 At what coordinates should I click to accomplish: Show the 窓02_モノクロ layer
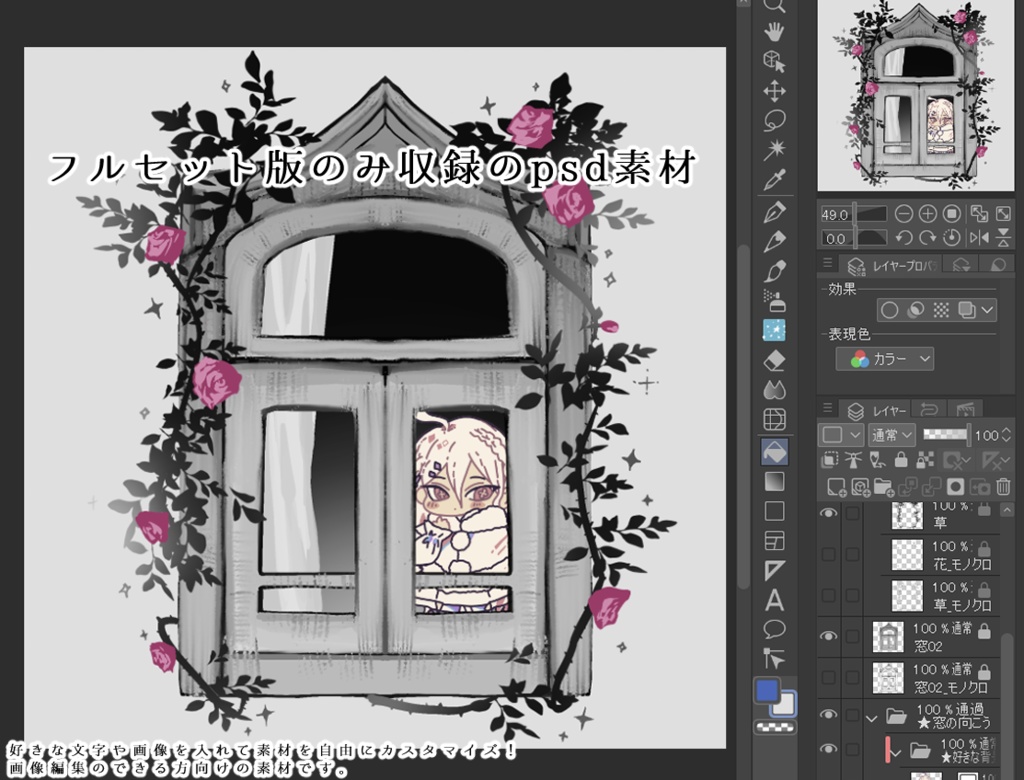[828, 677]
